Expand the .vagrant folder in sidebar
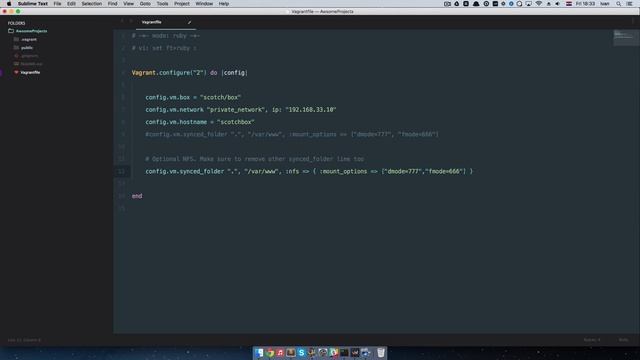640x360 pixels. (x=29, y=40)
